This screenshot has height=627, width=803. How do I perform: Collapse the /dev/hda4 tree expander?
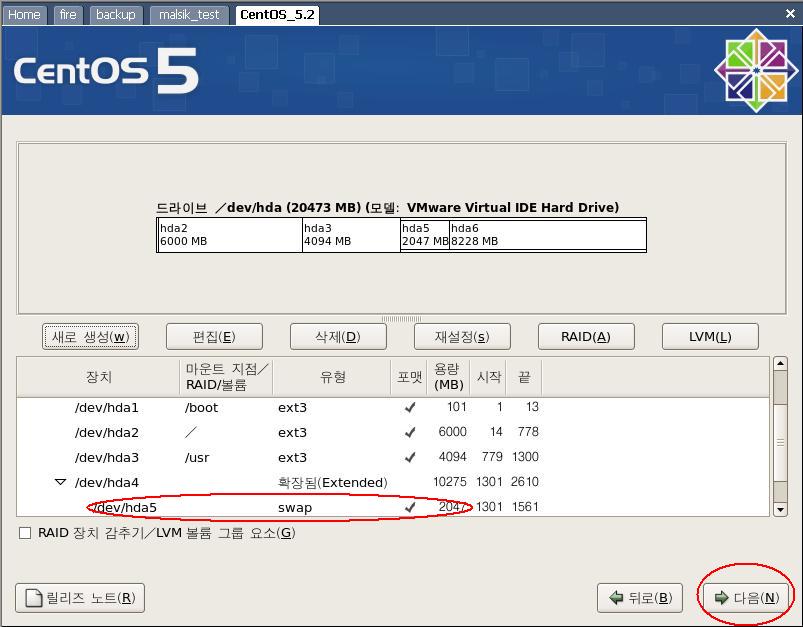click(x=60, y=482)
